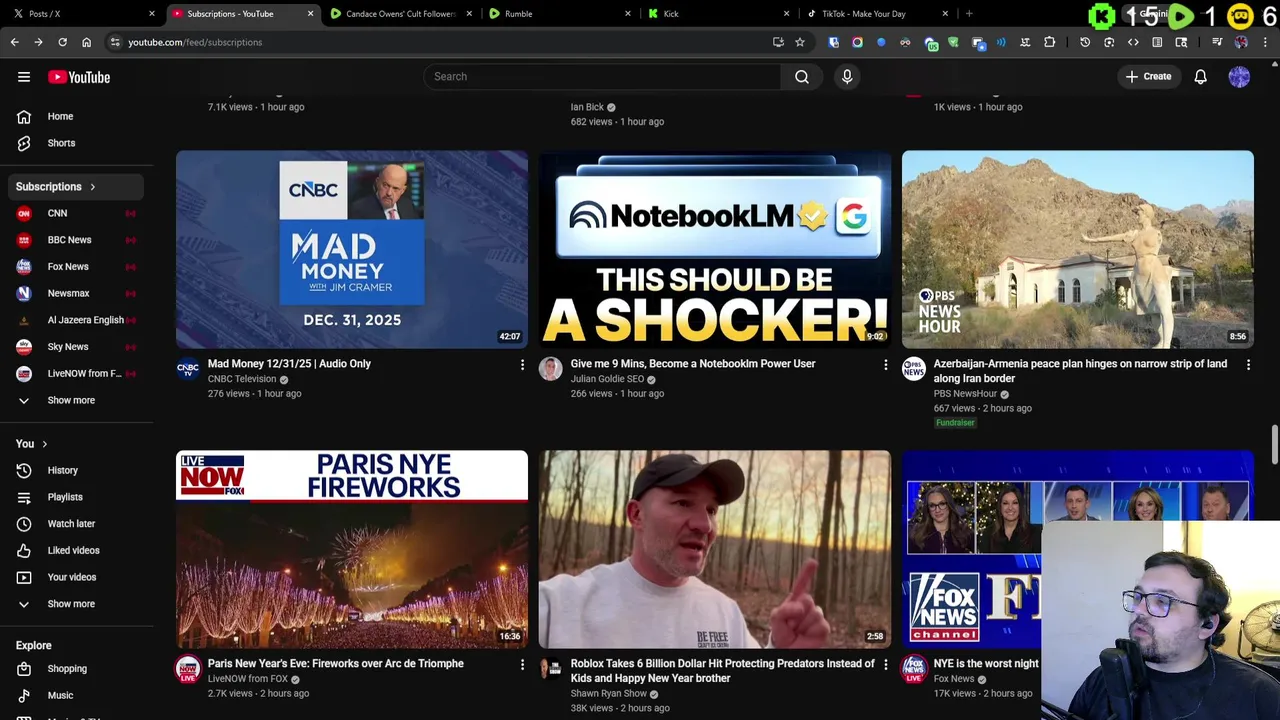
Task: Open Shopping in Explore section
Action: [x=78, y=669]
